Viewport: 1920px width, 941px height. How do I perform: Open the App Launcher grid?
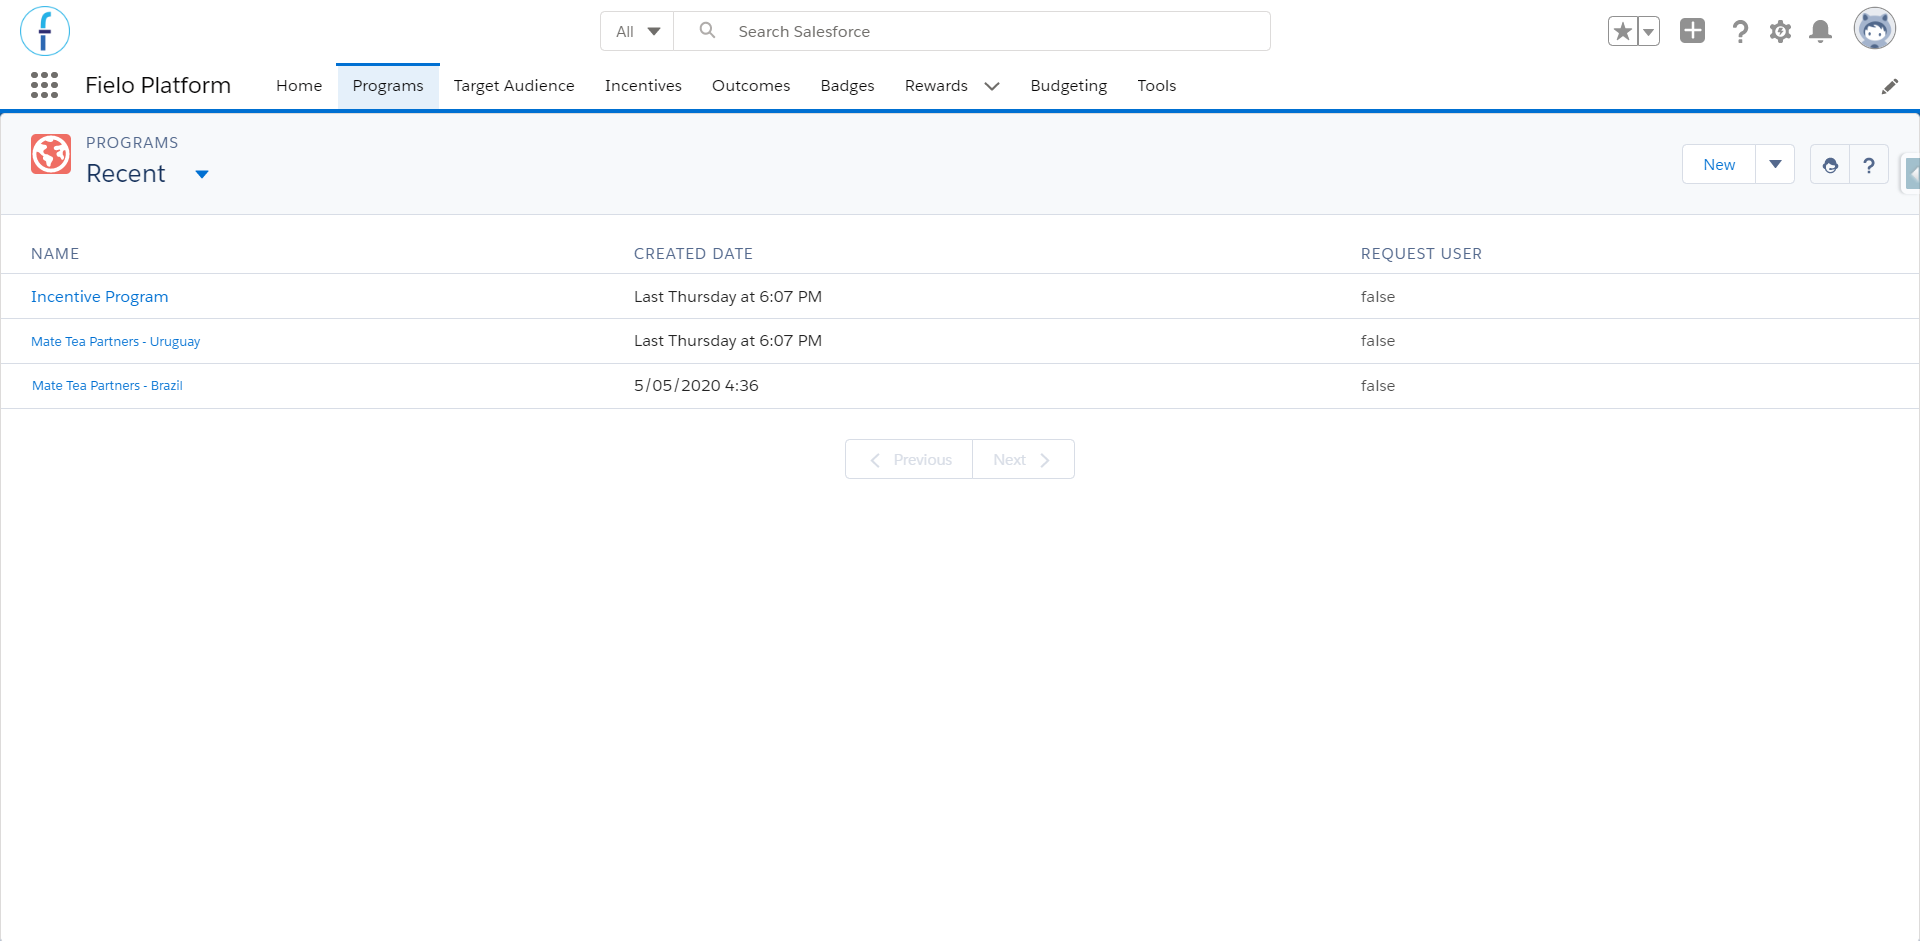(44, 85)
